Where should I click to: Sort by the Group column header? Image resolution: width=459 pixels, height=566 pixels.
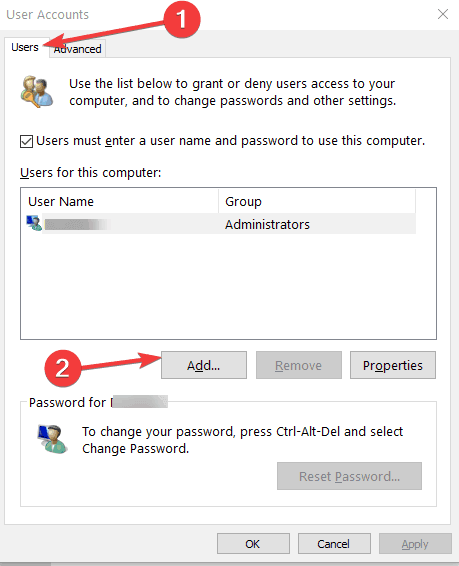click(317, 201)
